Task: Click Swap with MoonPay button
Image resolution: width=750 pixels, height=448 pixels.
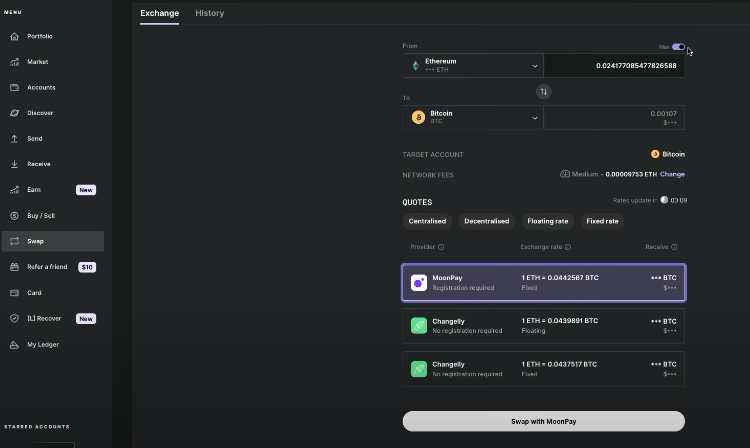Action: tap(544, 421)
